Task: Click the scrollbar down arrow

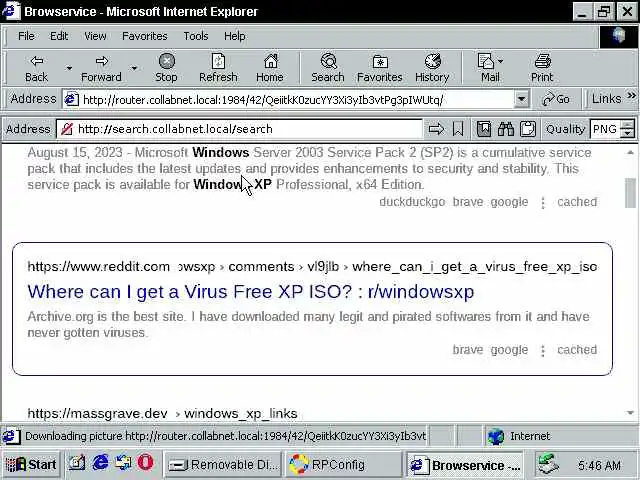Action: pyautogui.click(x=630, y=413)
